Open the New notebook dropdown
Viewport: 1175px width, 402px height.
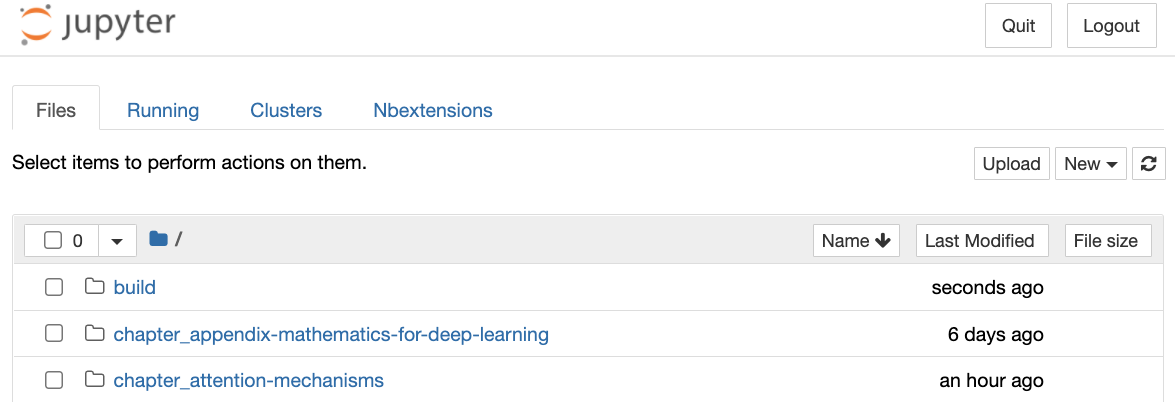click(1091, 164)
